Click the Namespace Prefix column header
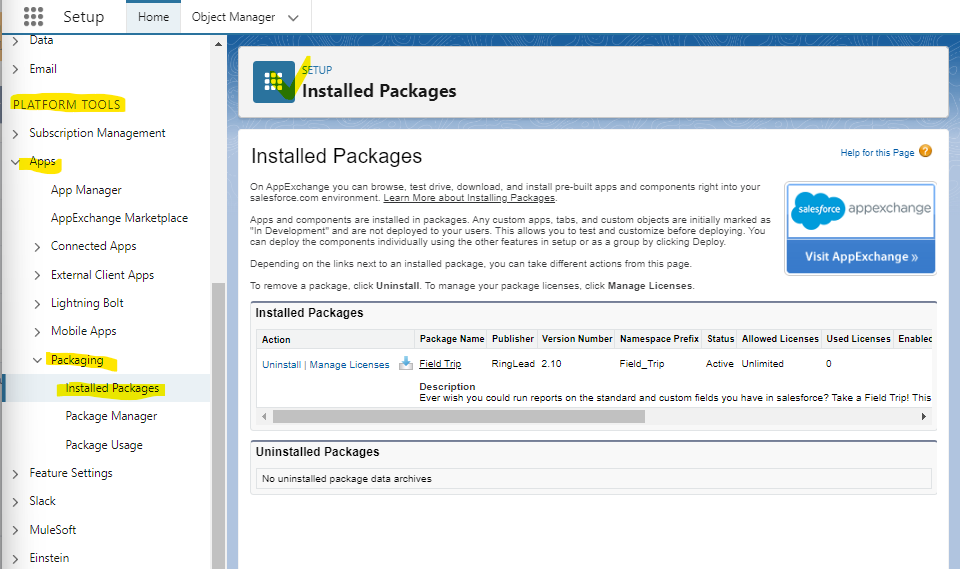The width and height of the screenshot is (960, 569). (659, 339)
